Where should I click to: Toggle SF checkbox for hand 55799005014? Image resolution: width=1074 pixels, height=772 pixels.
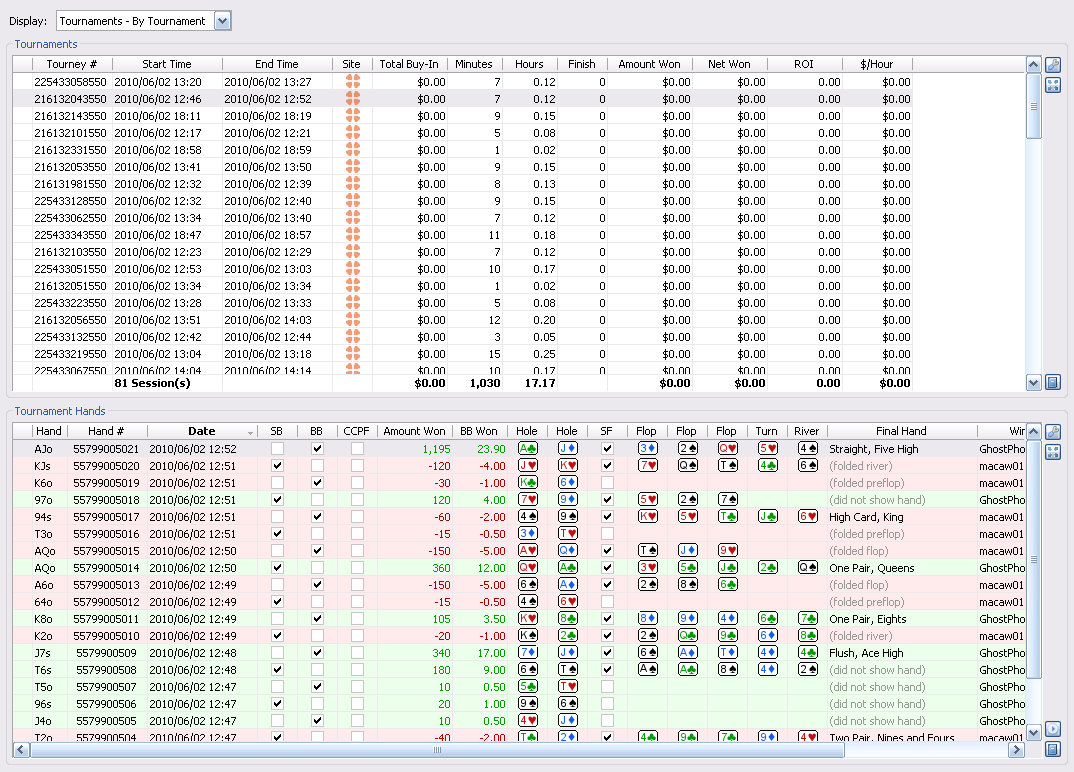click(606, 568)
